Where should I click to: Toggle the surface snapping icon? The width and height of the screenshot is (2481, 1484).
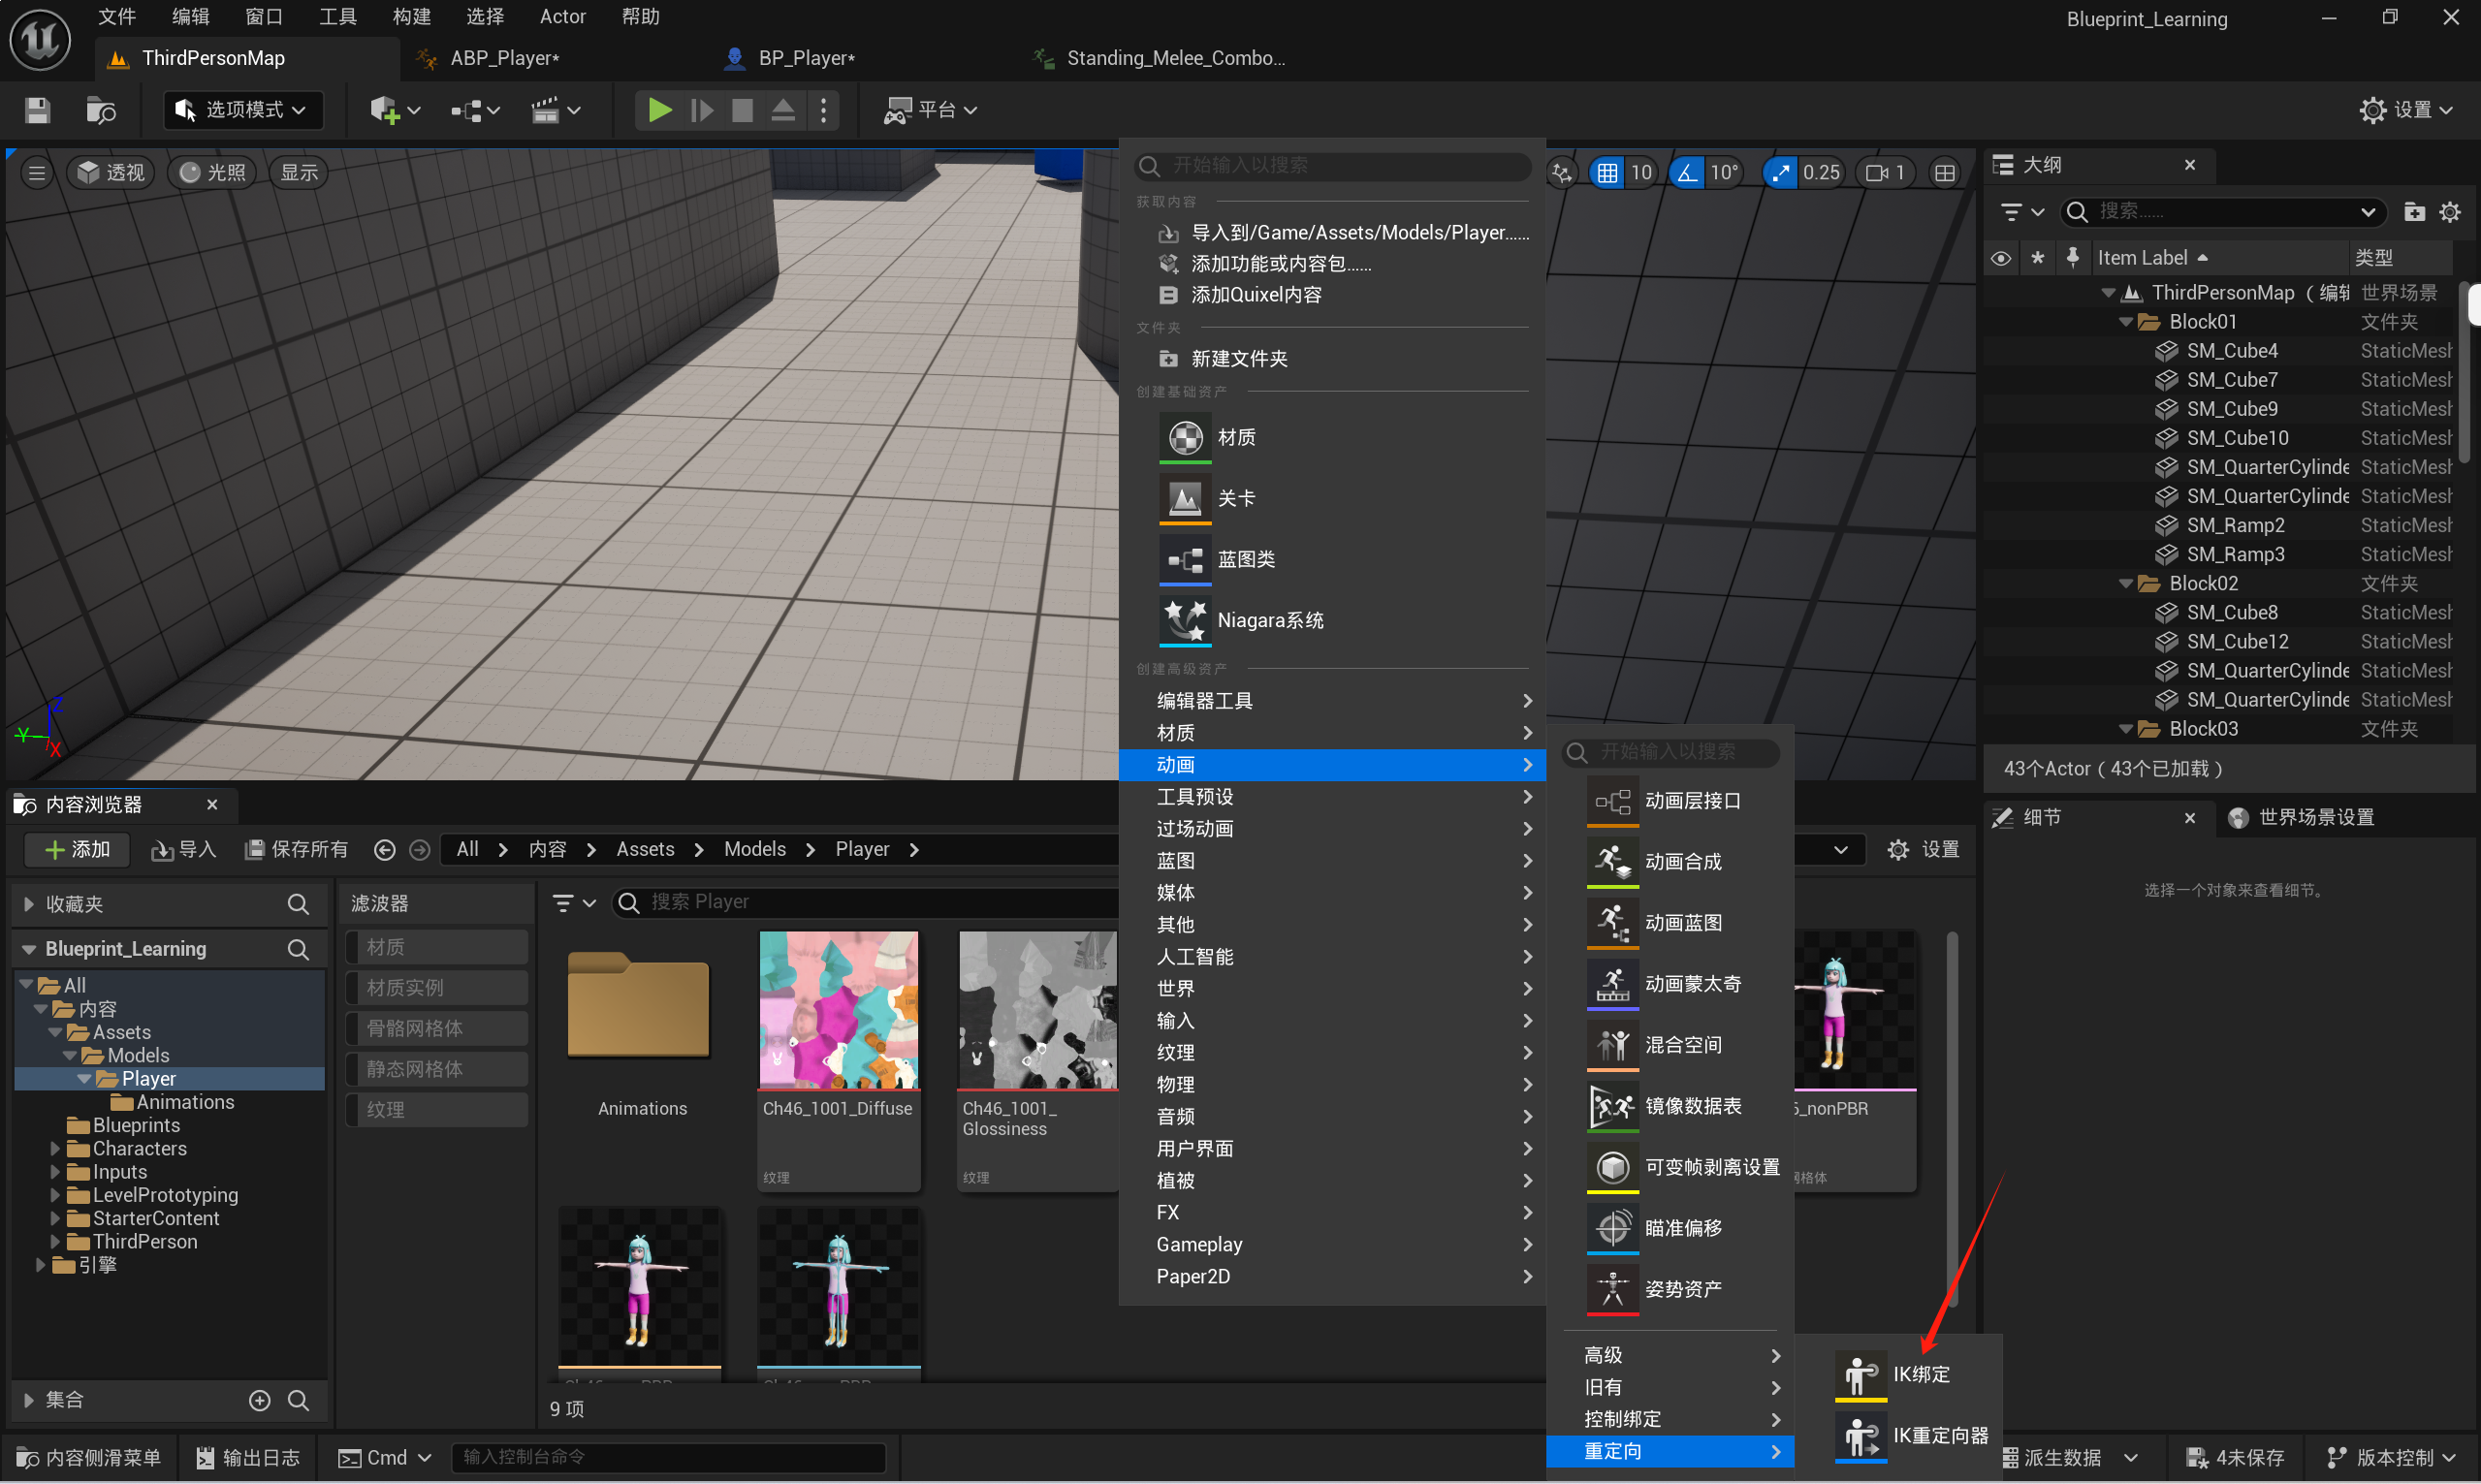tap(1562, 173)
